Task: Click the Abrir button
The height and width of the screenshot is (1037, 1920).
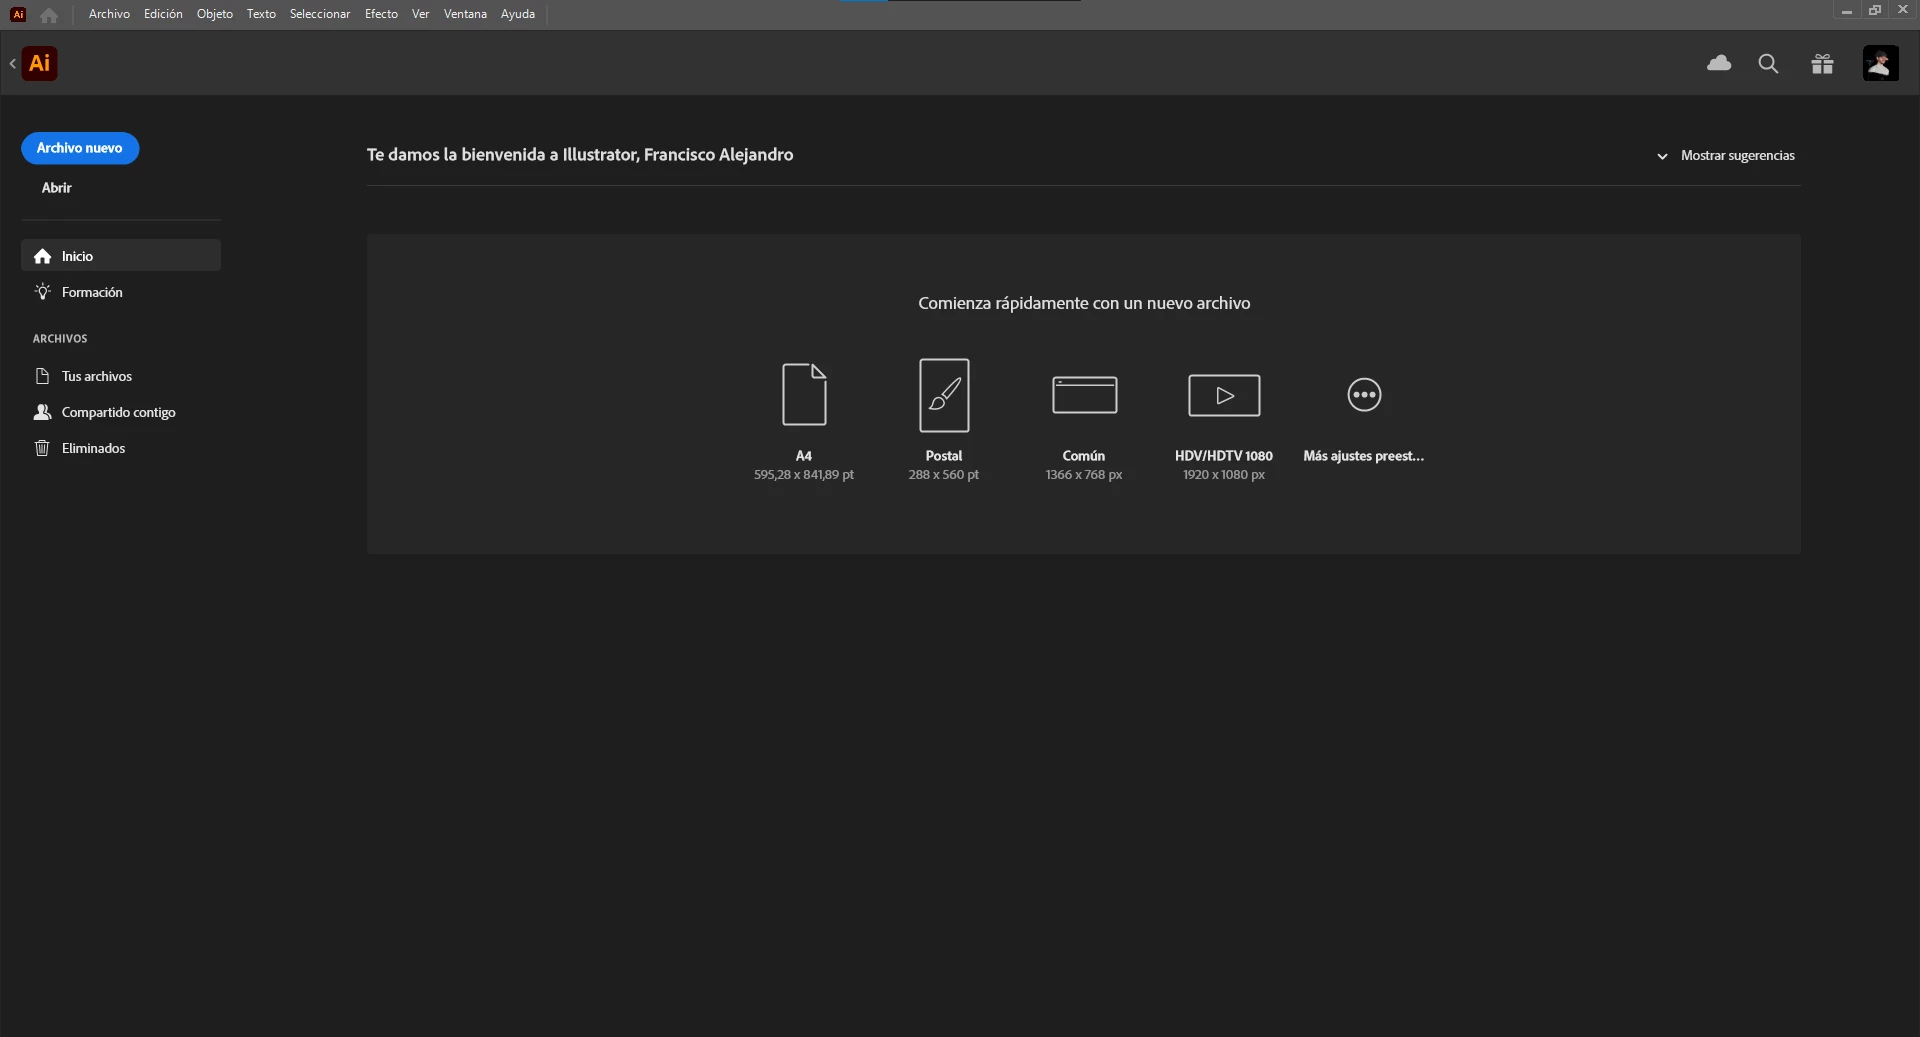Action: coord(57,188)
